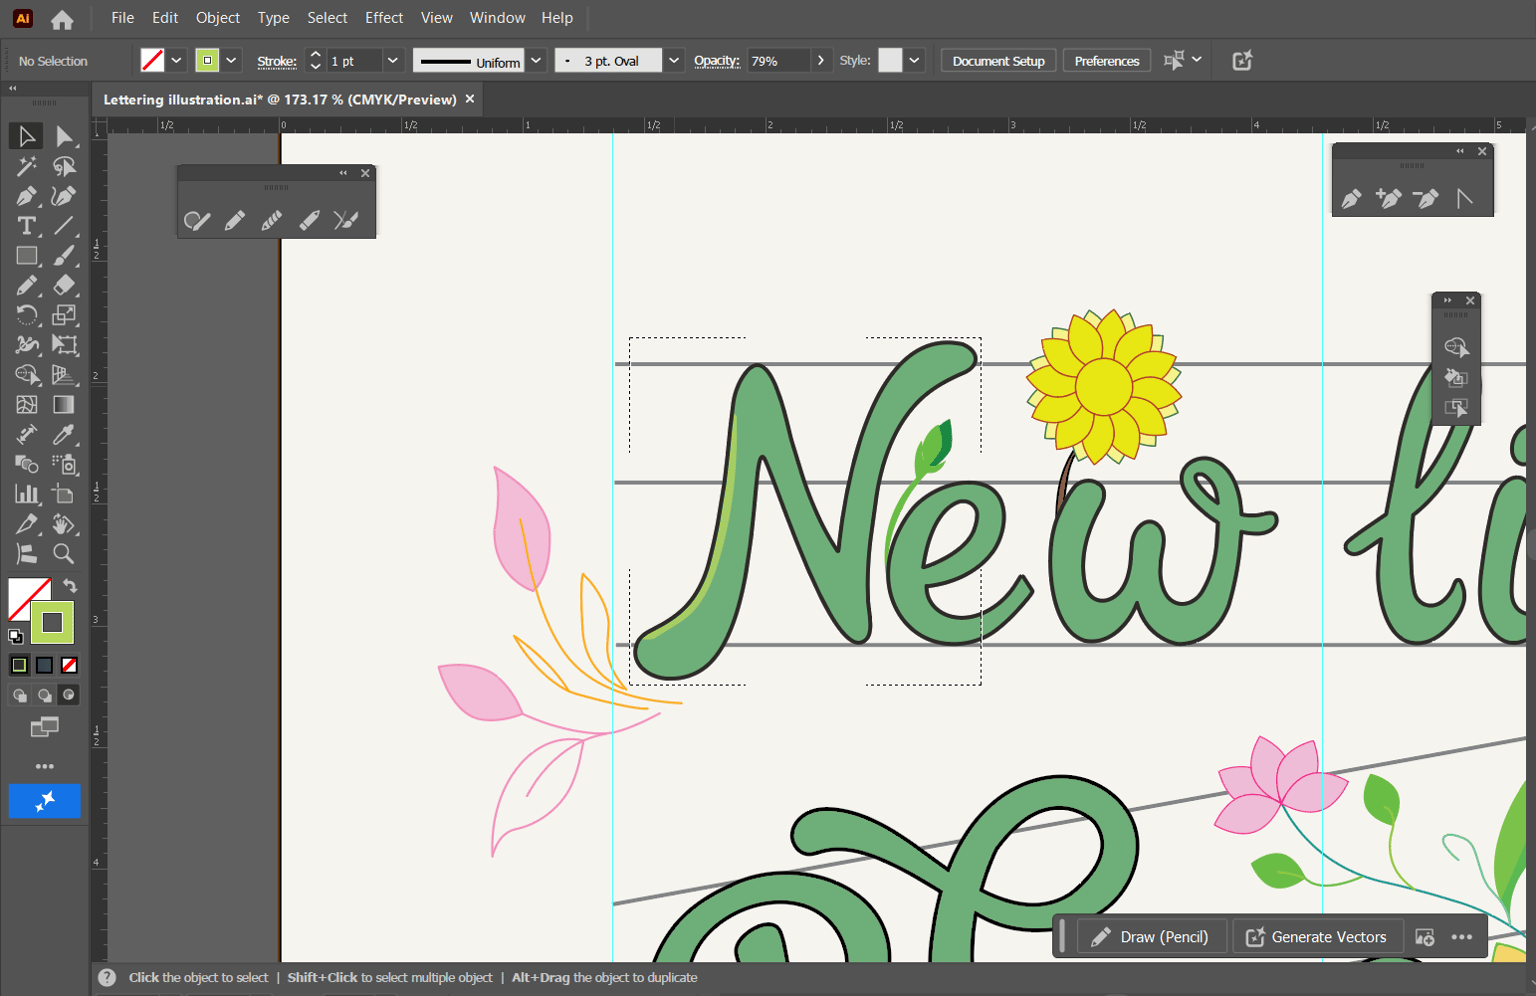Click Generate Vectors button
This screenshot has width=1536, height=996.
(x=1317, y=937)
